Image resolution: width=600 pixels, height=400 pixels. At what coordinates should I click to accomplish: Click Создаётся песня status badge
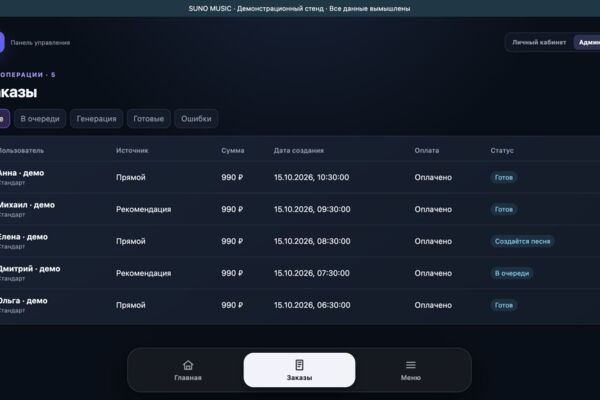[x=522, y=242]
